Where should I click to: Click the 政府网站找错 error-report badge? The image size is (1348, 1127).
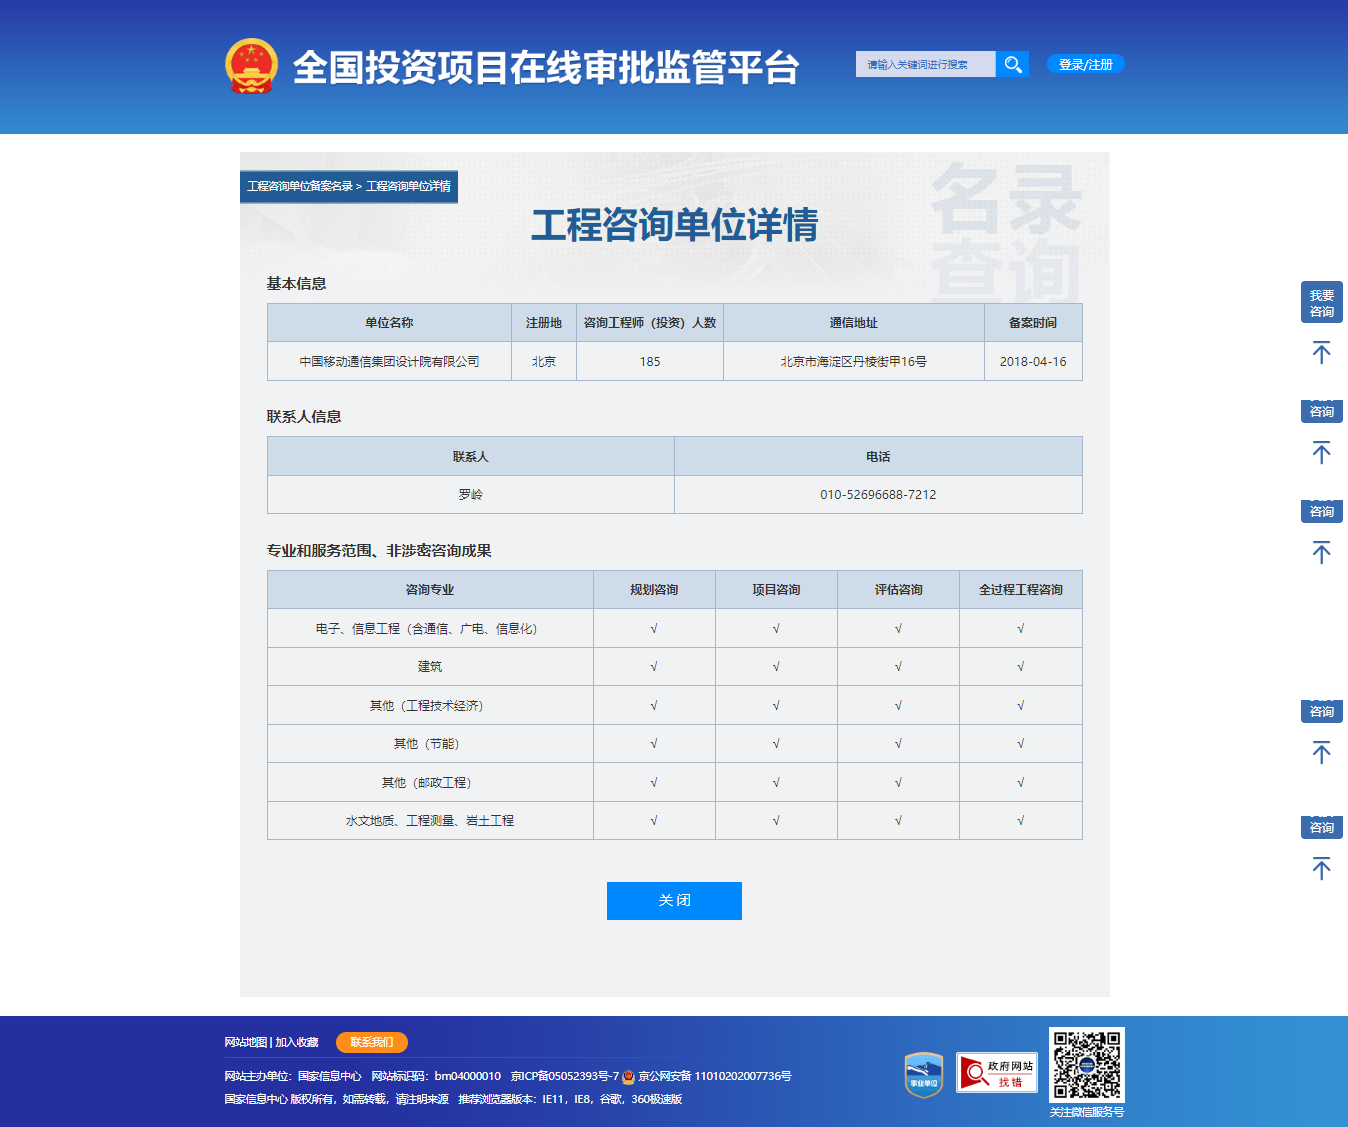pos(997,1072)
